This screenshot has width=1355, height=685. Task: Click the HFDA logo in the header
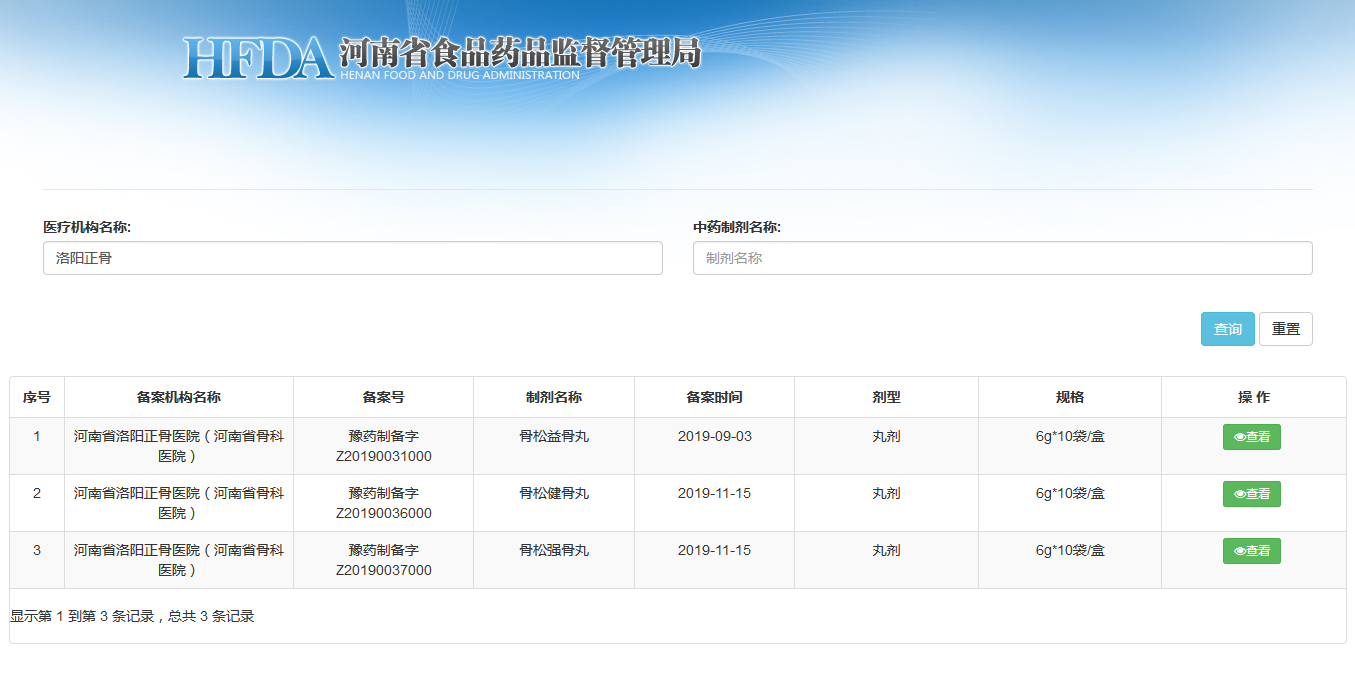pos(257,58)
